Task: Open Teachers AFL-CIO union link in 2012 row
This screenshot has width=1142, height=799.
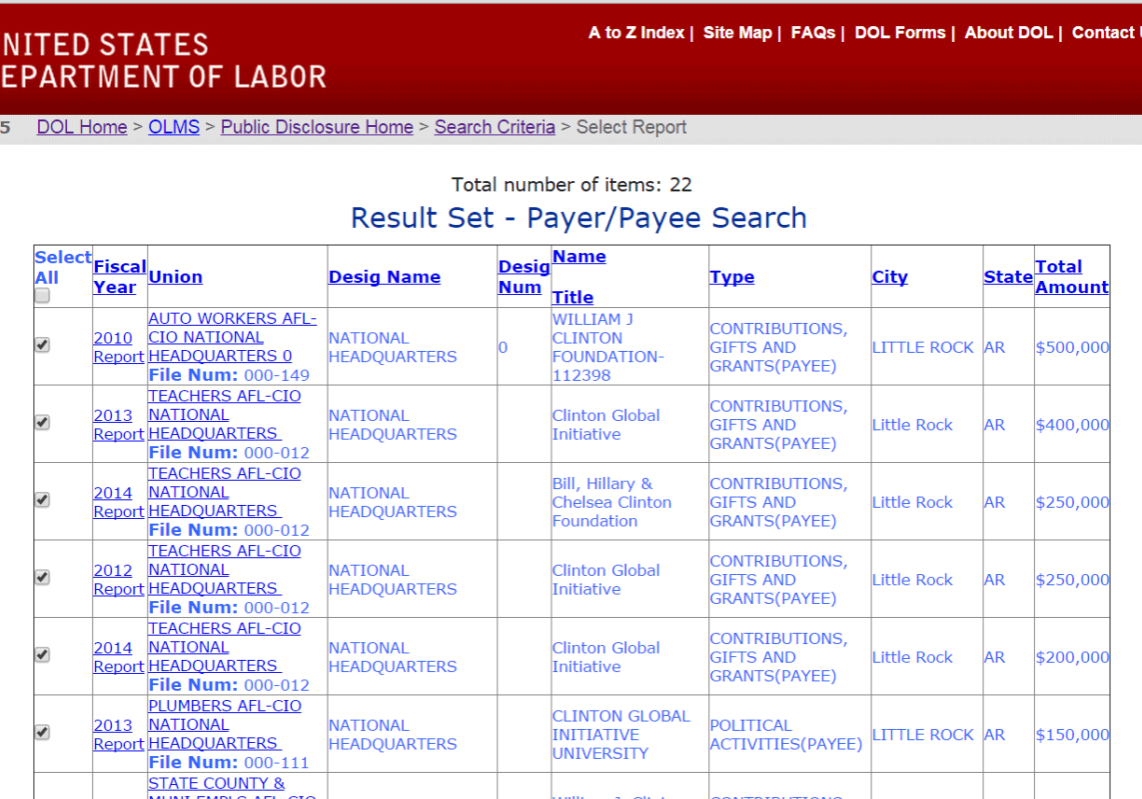Action: pyautogui.click(x=224, y=570)
